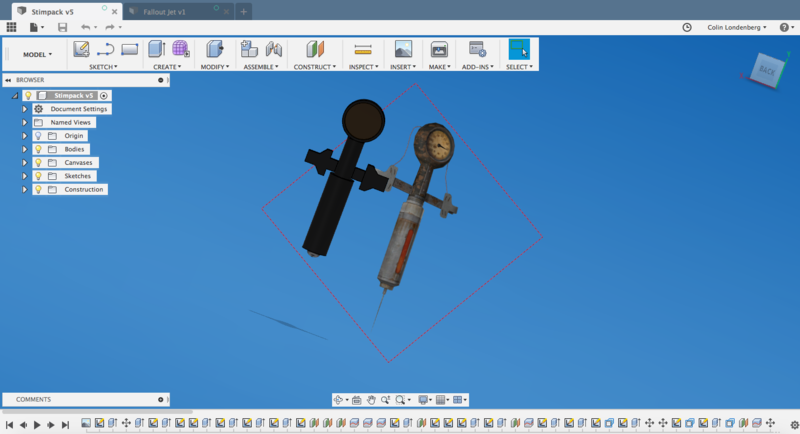Open the CREATE menu

(167, 67)
